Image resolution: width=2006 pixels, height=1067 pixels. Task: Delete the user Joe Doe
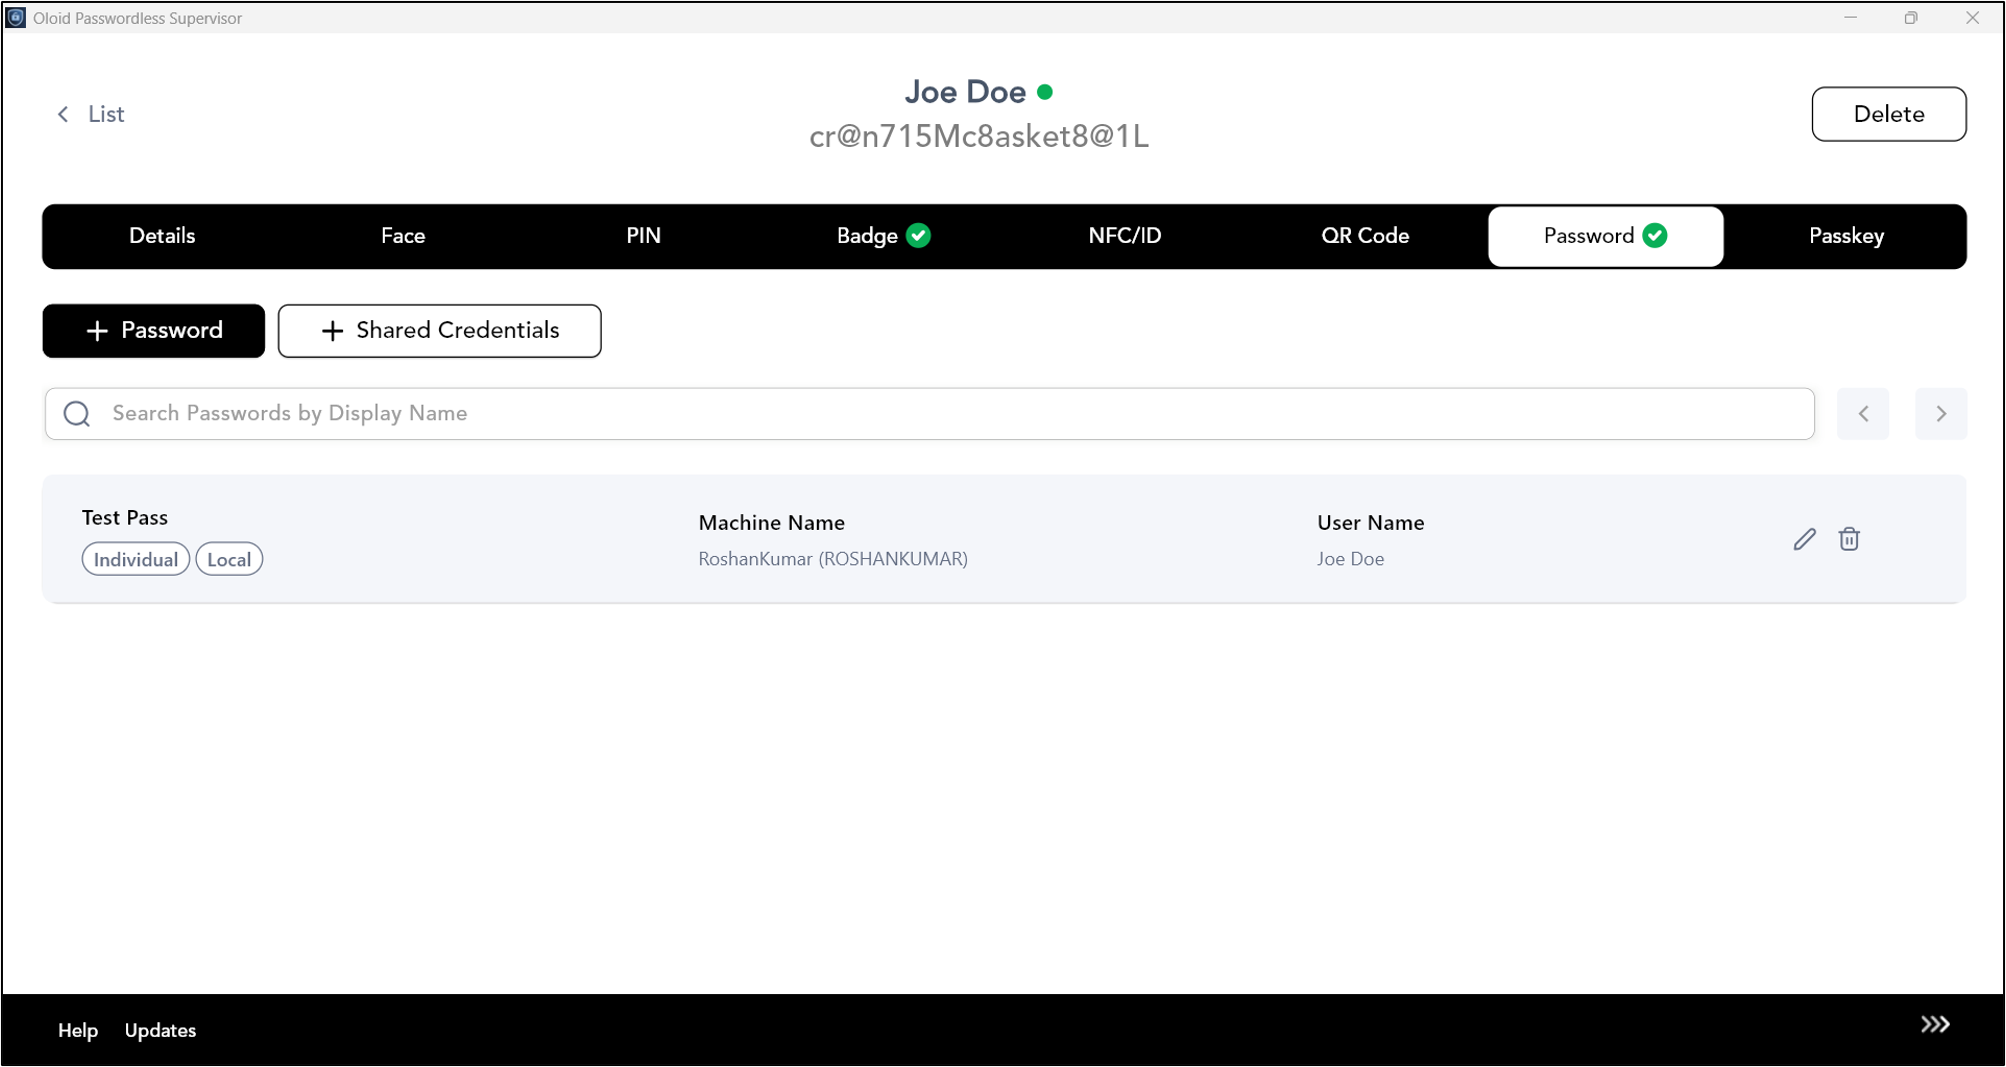[x=1889, y=114]
